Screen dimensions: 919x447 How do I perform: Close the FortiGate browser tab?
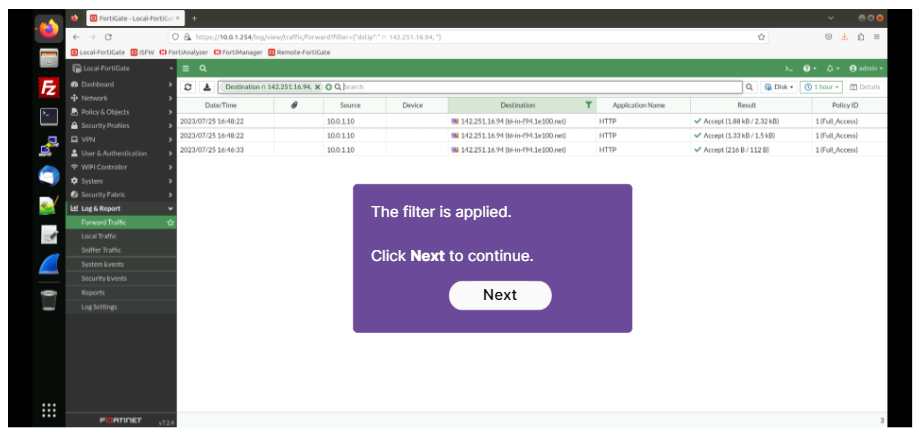(x=178, y=18)
